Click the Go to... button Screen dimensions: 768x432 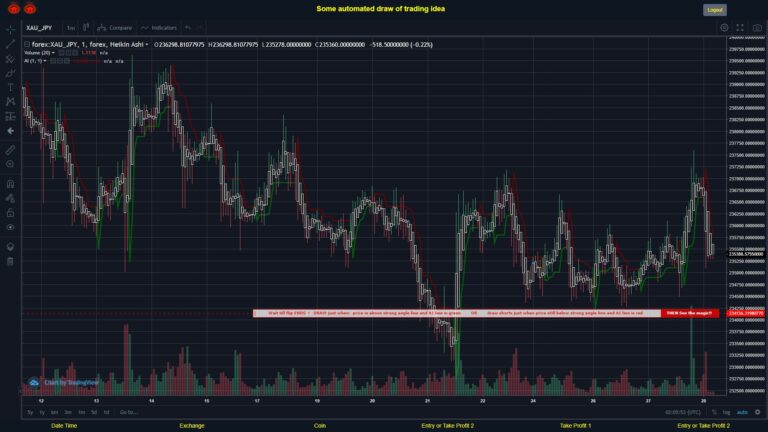point(128,412)
